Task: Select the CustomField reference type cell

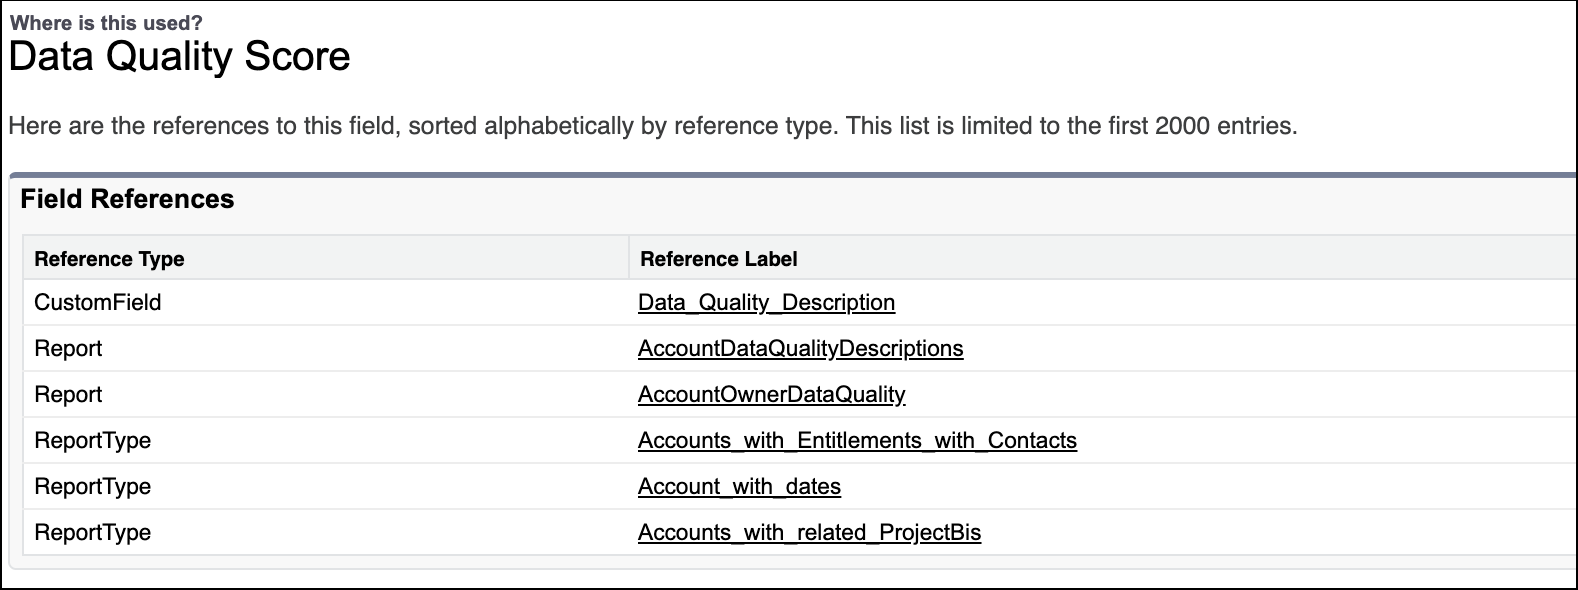Action: 97,302
